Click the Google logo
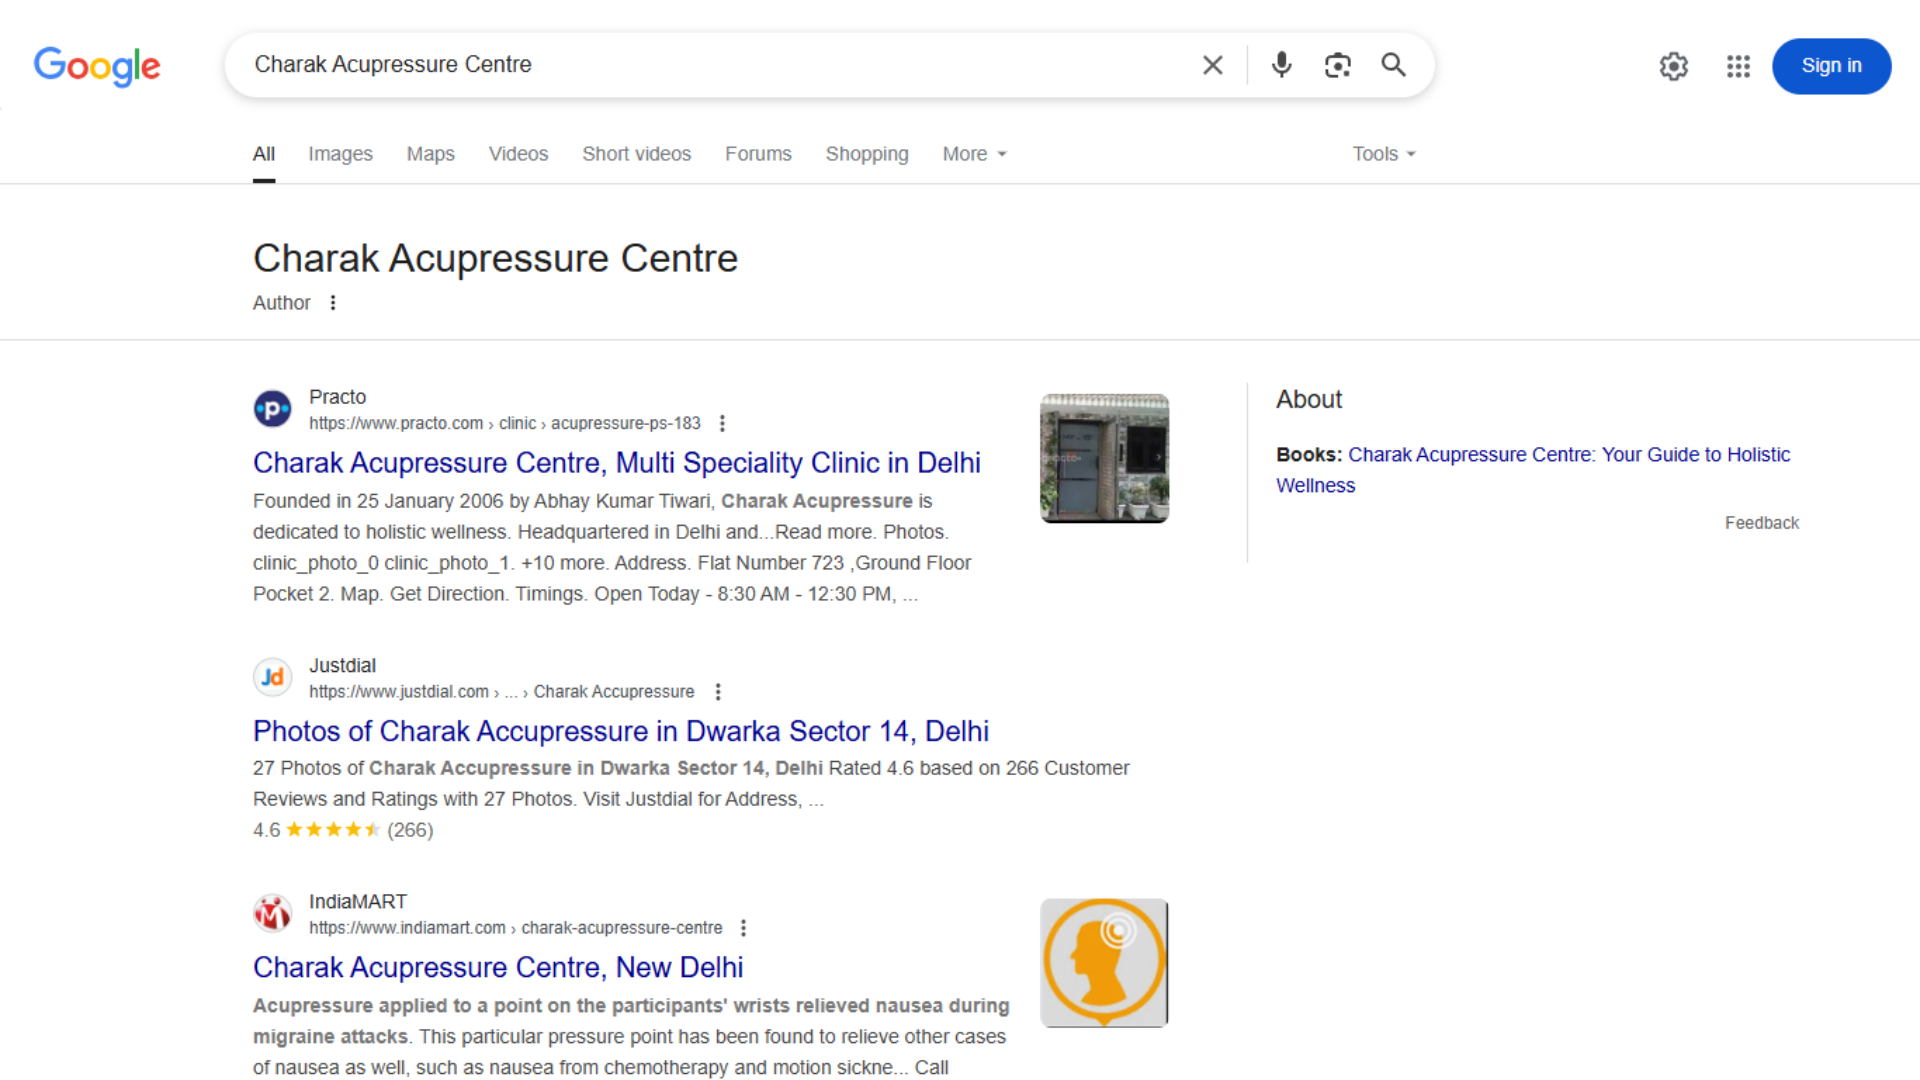Screen dimensions: 1920x1080 click(97, 66)
